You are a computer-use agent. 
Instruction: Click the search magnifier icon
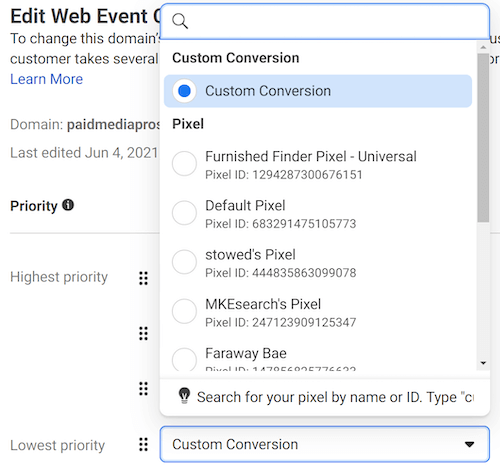180,21
